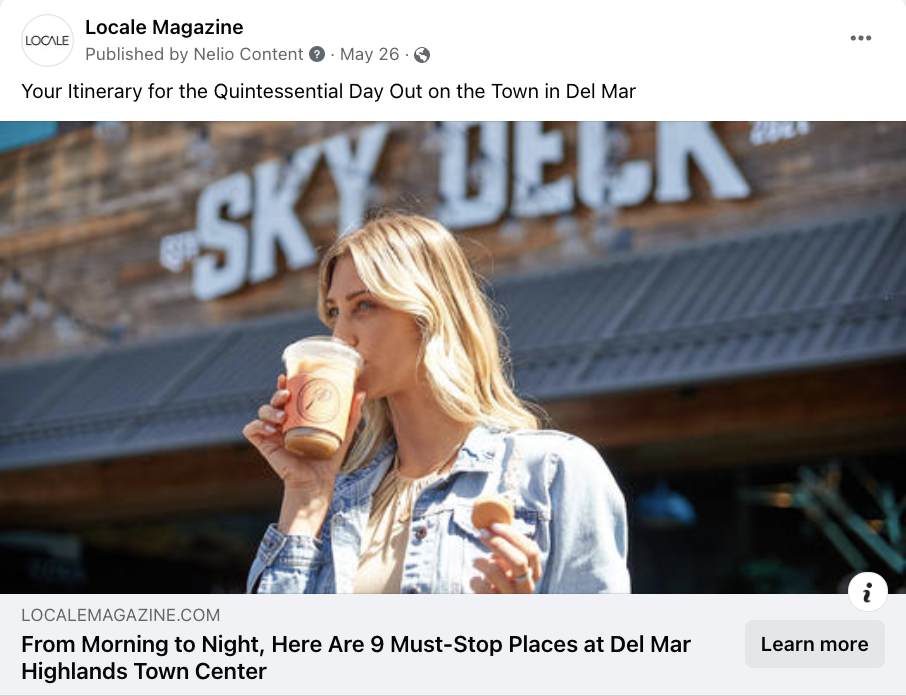Open the Locale circular profile logo
Screen dimensions: 906x696
[47, 40]
